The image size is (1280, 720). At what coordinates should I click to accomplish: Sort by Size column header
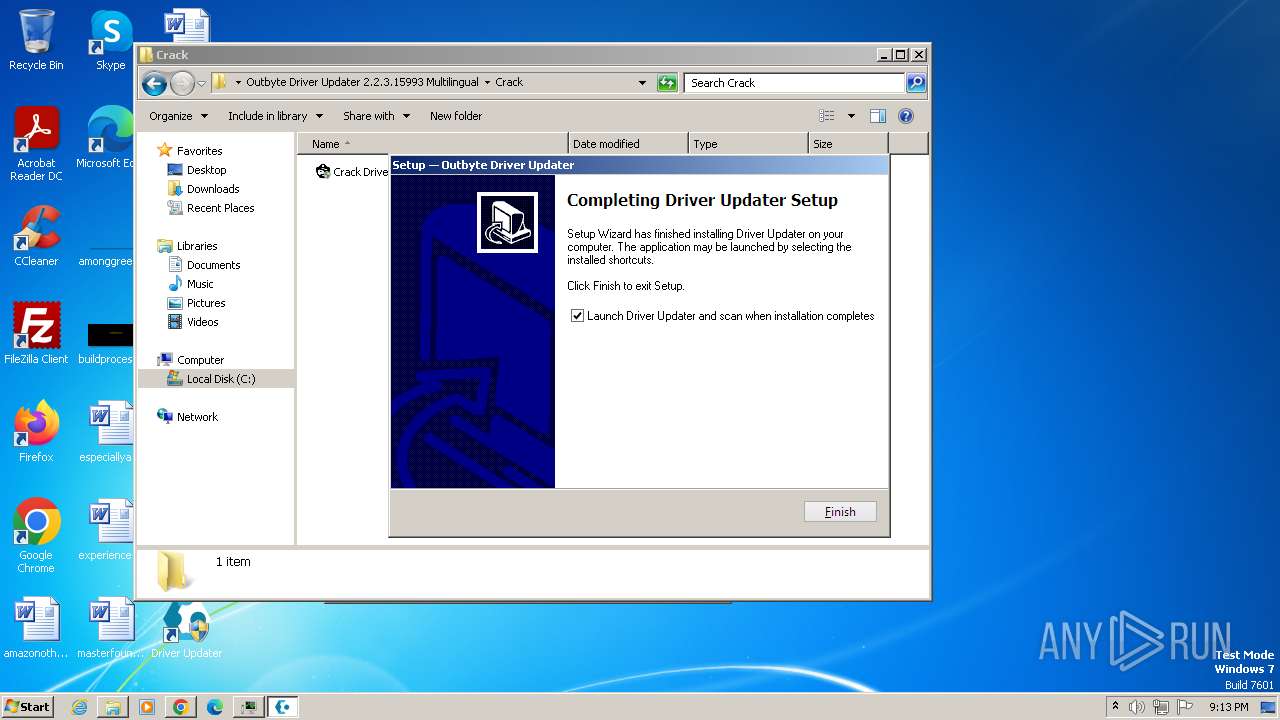coord(848,144)
